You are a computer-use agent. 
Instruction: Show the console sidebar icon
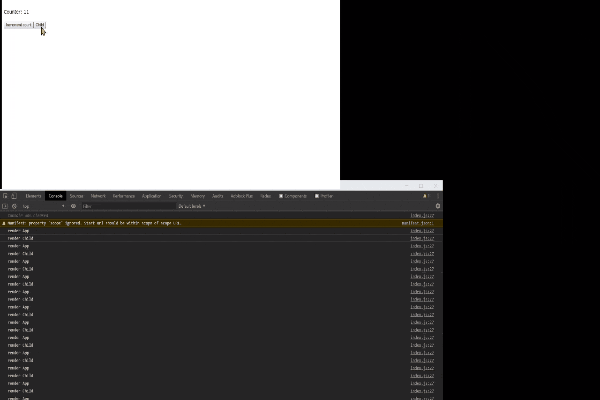[5, 206]
